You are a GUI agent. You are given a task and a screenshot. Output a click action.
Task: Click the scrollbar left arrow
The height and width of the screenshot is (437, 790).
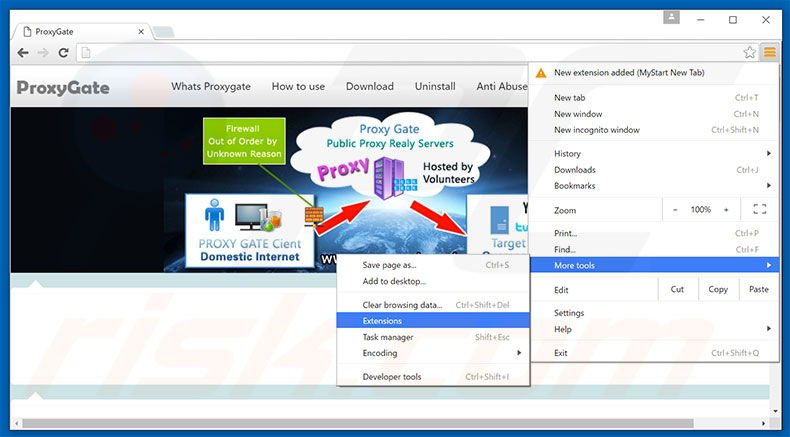(17, 423)
